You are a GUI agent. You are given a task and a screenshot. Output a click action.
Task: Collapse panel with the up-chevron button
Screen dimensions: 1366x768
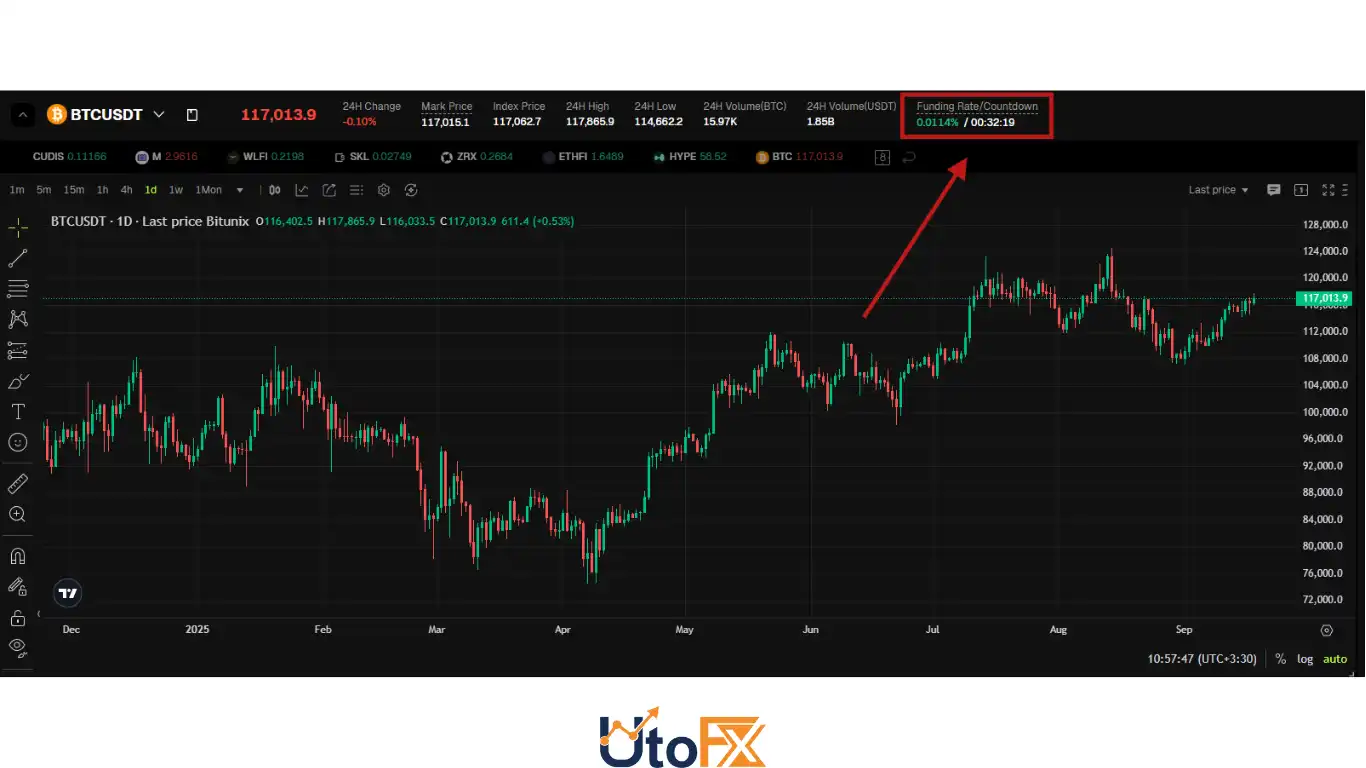[22, 115]
